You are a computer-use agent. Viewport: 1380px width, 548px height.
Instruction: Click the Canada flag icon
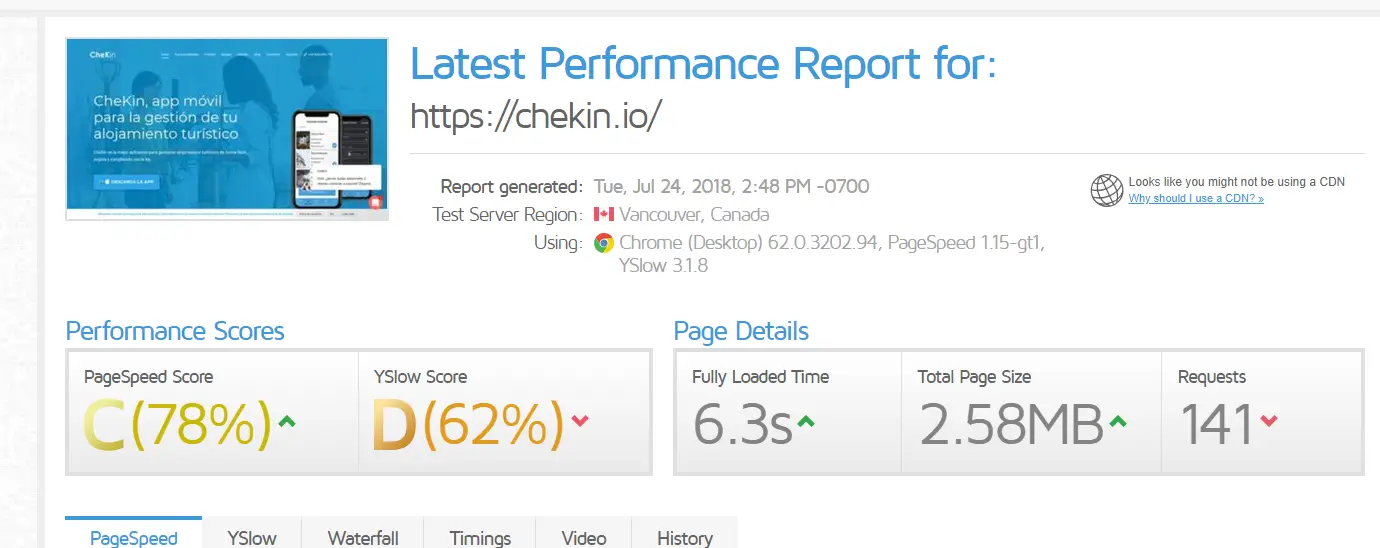click(603, 214)
